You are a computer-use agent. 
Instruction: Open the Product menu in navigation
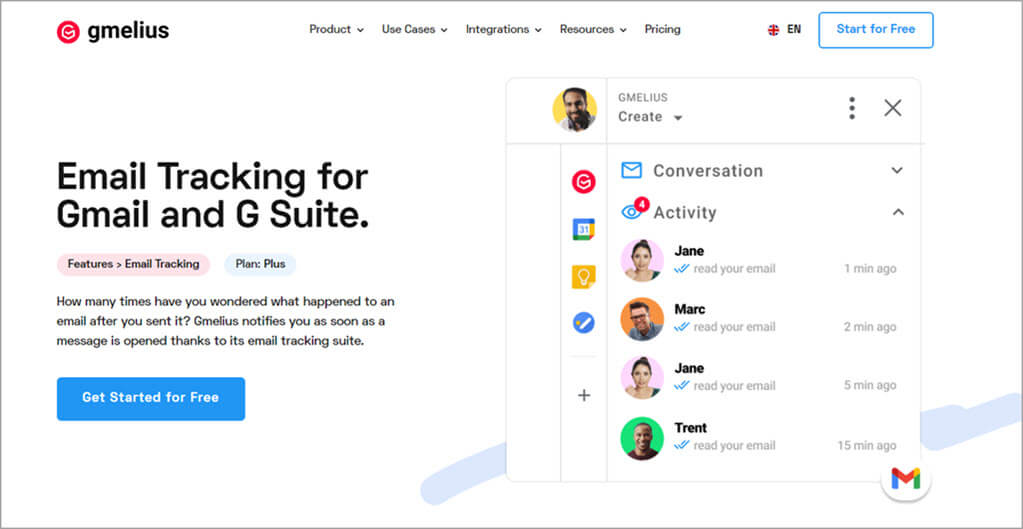click(336, 30)
